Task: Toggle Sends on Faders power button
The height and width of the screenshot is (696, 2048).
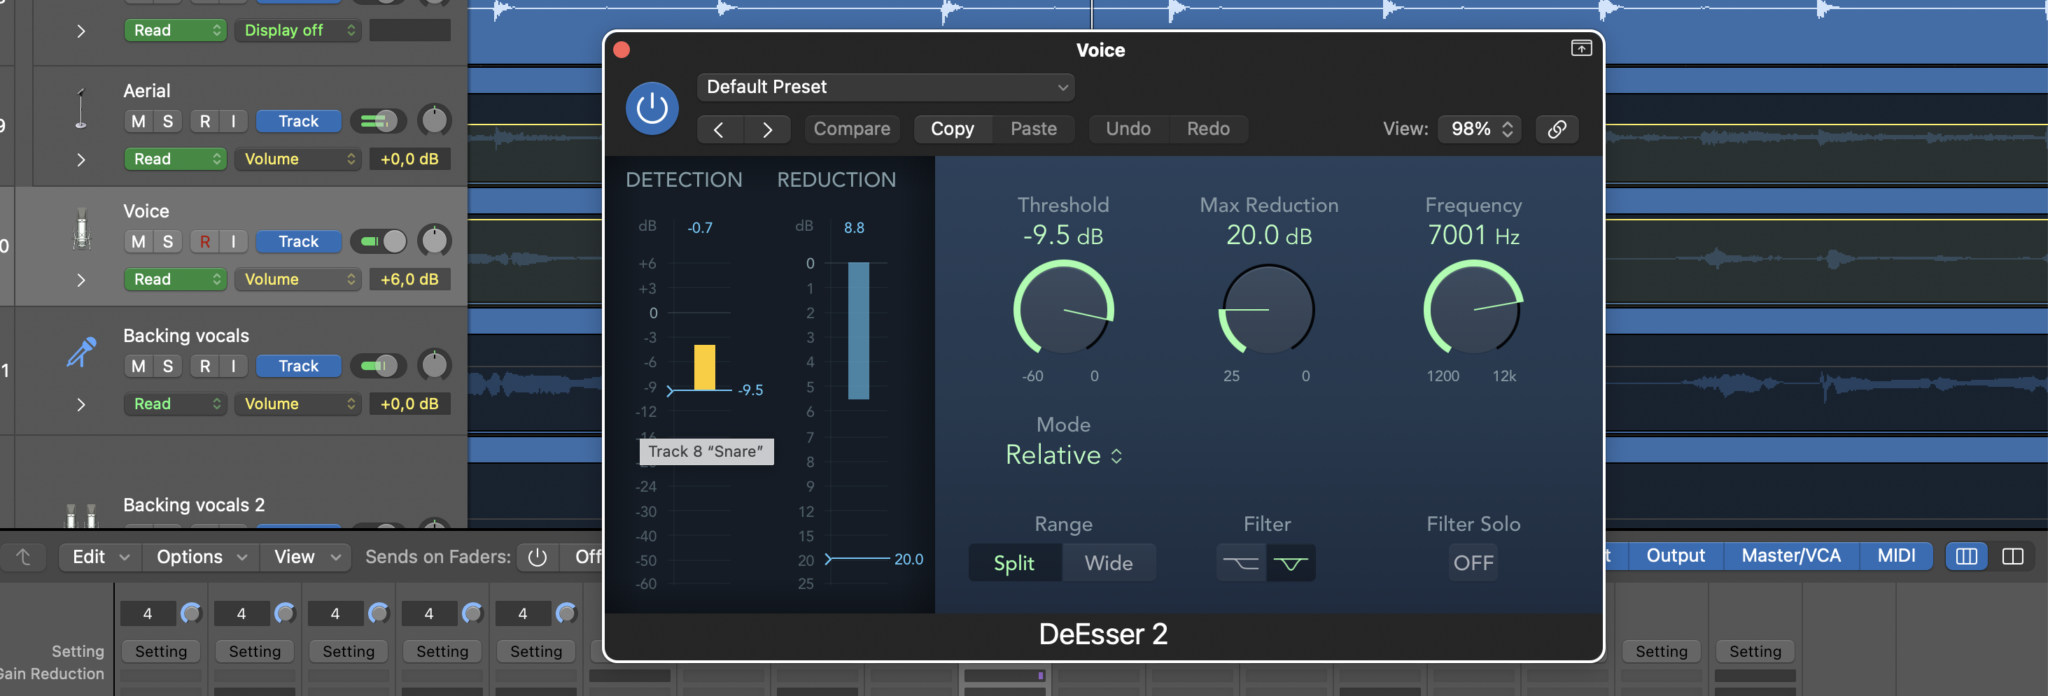Action: coord(538,557)
